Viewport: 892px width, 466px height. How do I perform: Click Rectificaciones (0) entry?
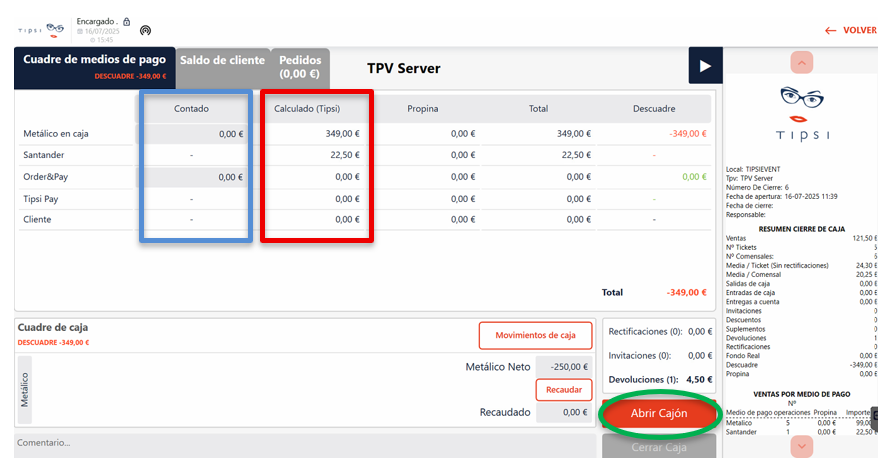pos(660,332)
